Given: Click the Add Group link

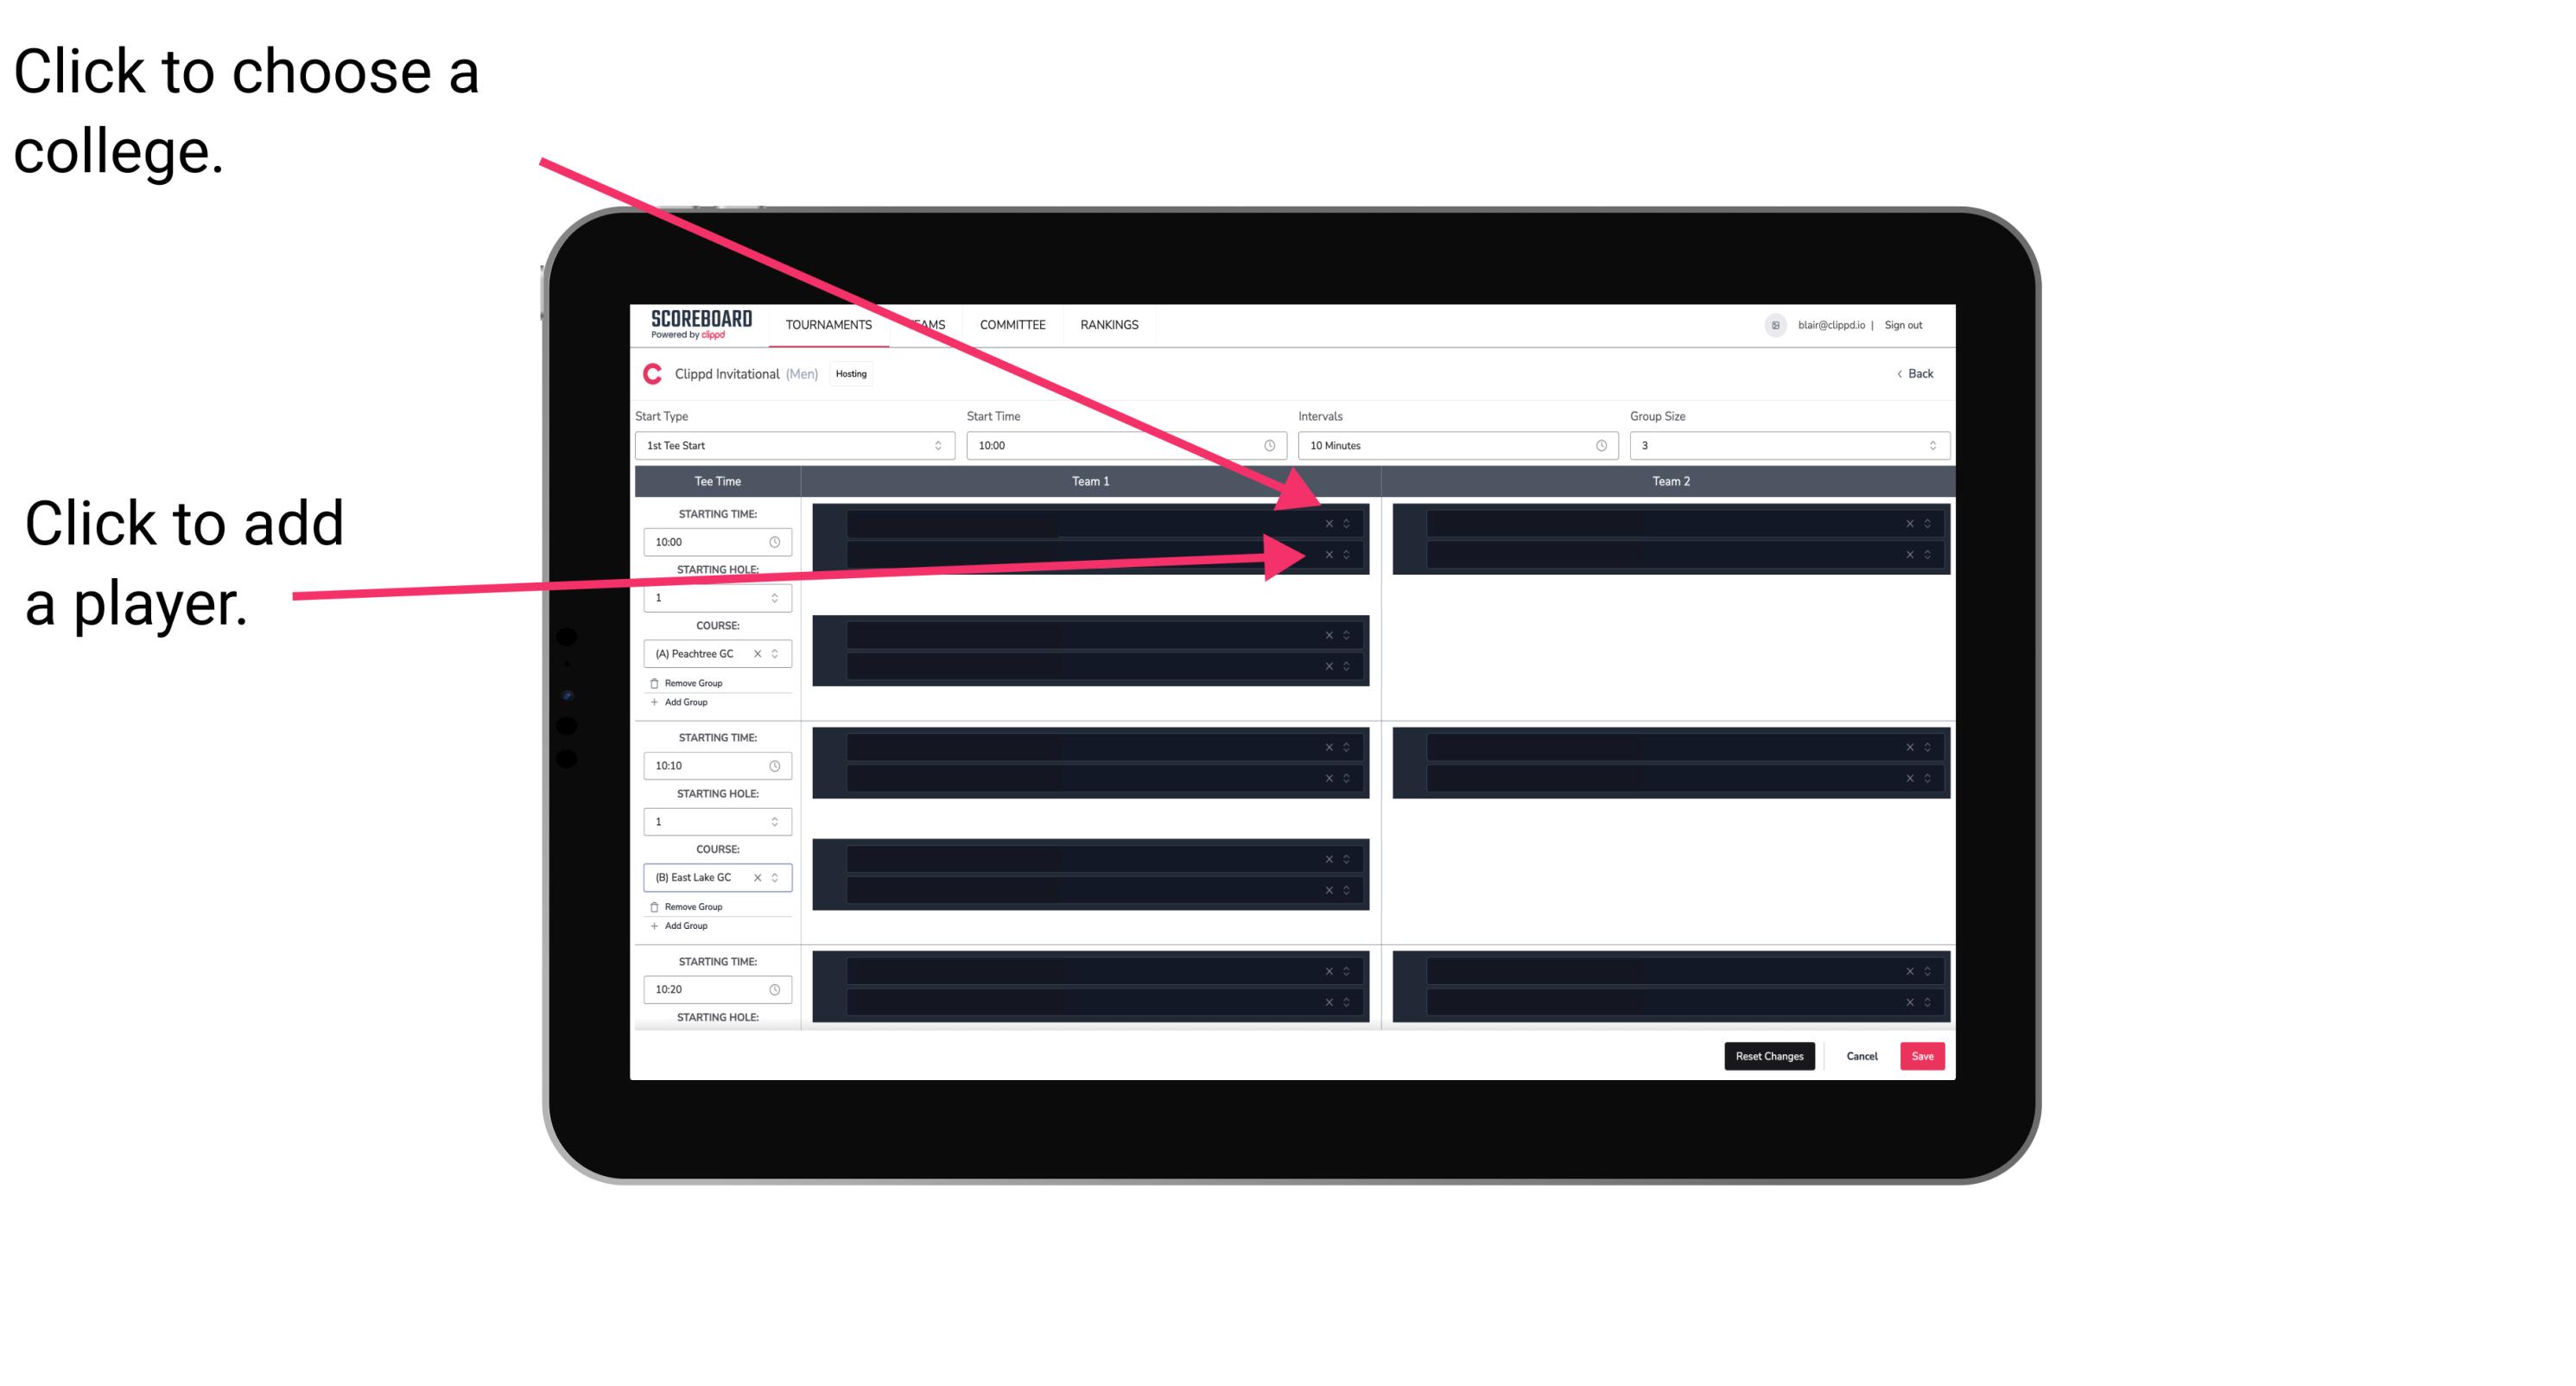Looking at the screenshot, I should (x=686, y=705).
